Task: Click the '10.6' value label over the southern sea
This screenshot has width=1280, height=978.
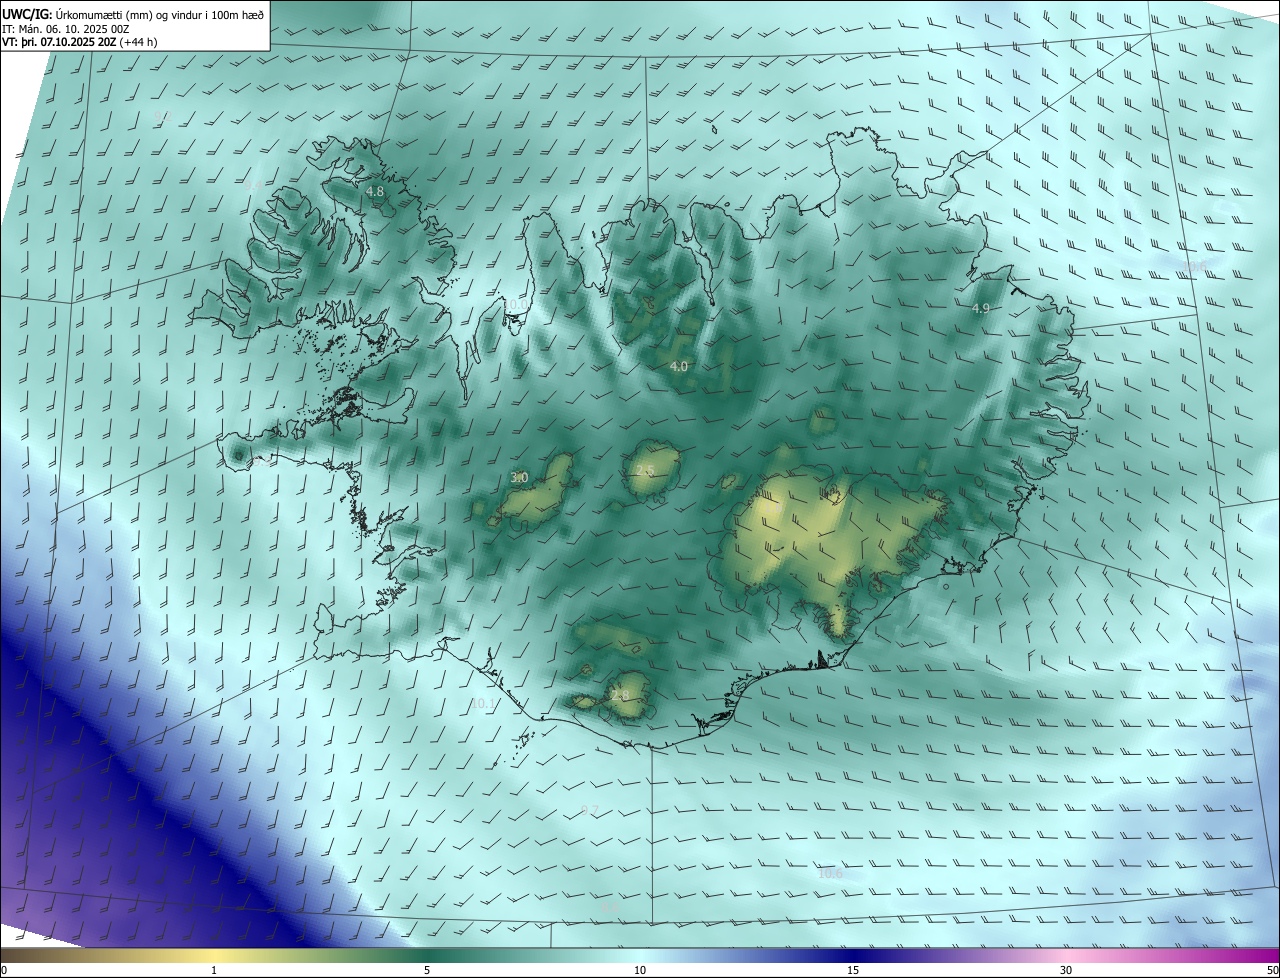Action: [830, 873]
